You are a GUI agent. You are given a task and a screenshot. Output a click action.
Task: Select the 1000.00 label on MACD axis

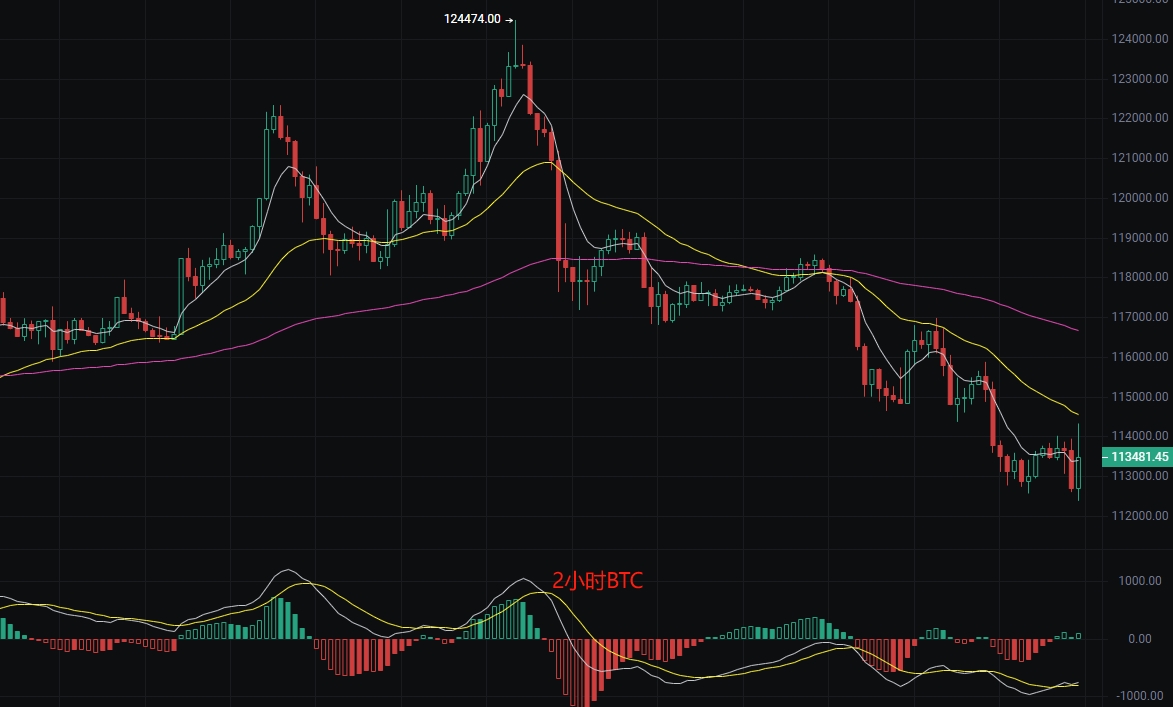click(1140, 581)
